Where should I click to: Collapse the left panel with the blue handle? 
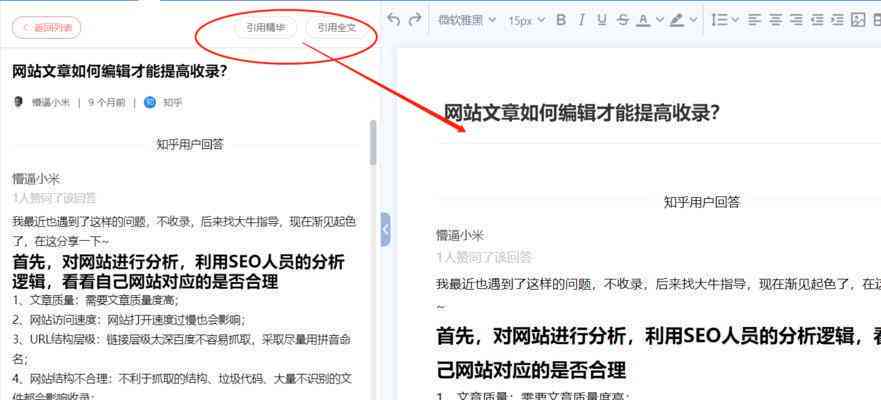[385, 229]
